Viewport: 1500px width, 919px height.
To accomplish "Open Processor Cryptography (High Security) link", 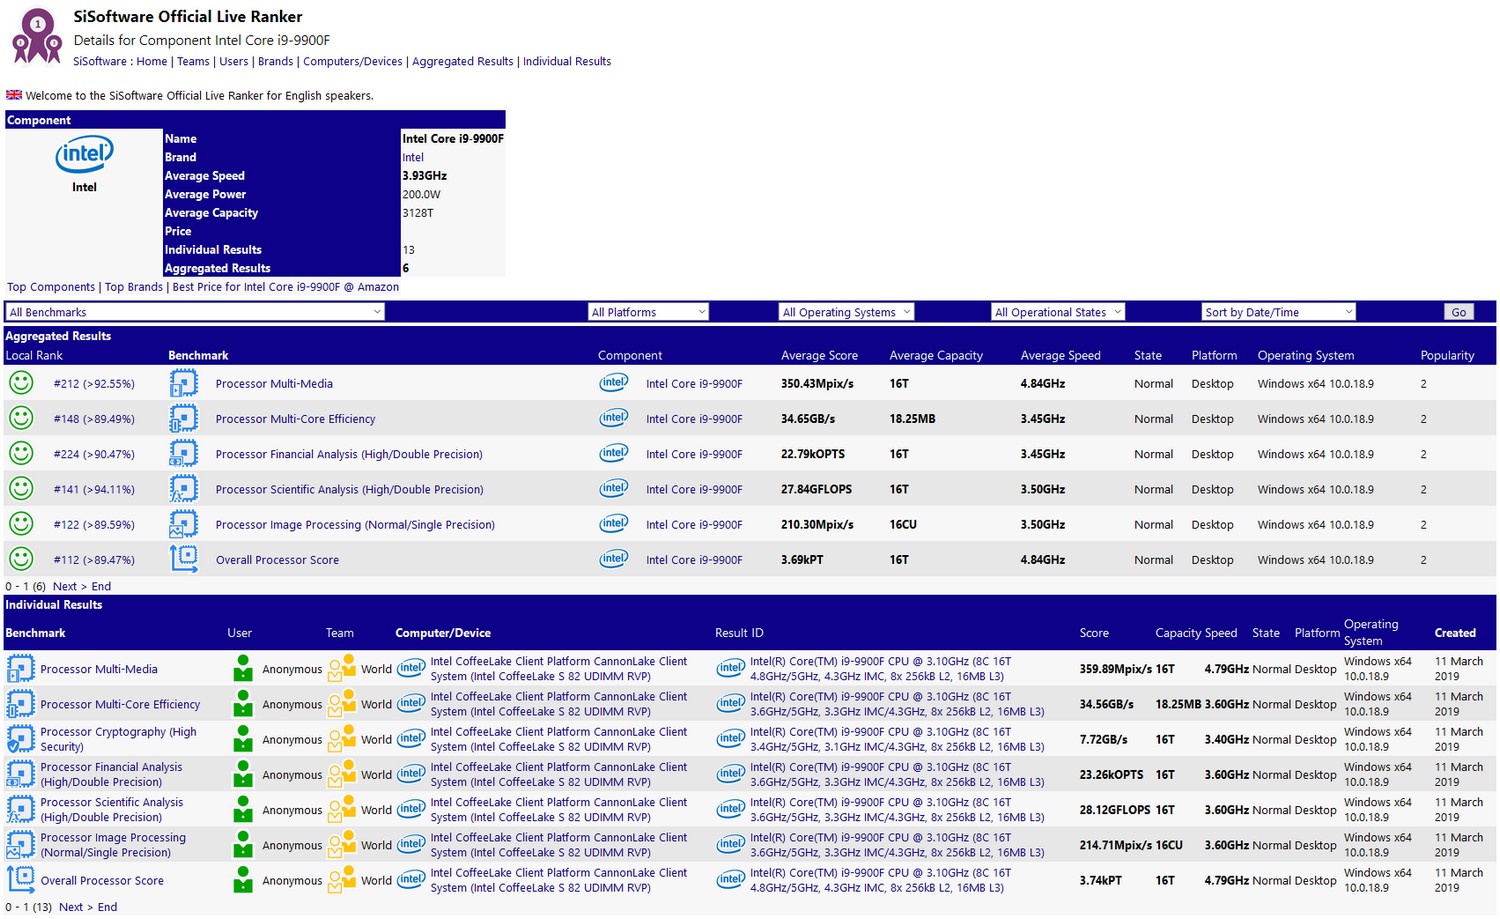I will [118, 739].
